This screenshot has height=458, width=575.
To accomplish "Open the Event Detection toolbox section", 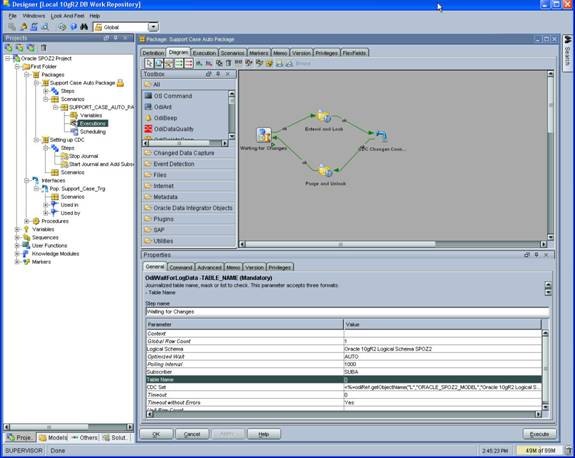I will point(188,164).
